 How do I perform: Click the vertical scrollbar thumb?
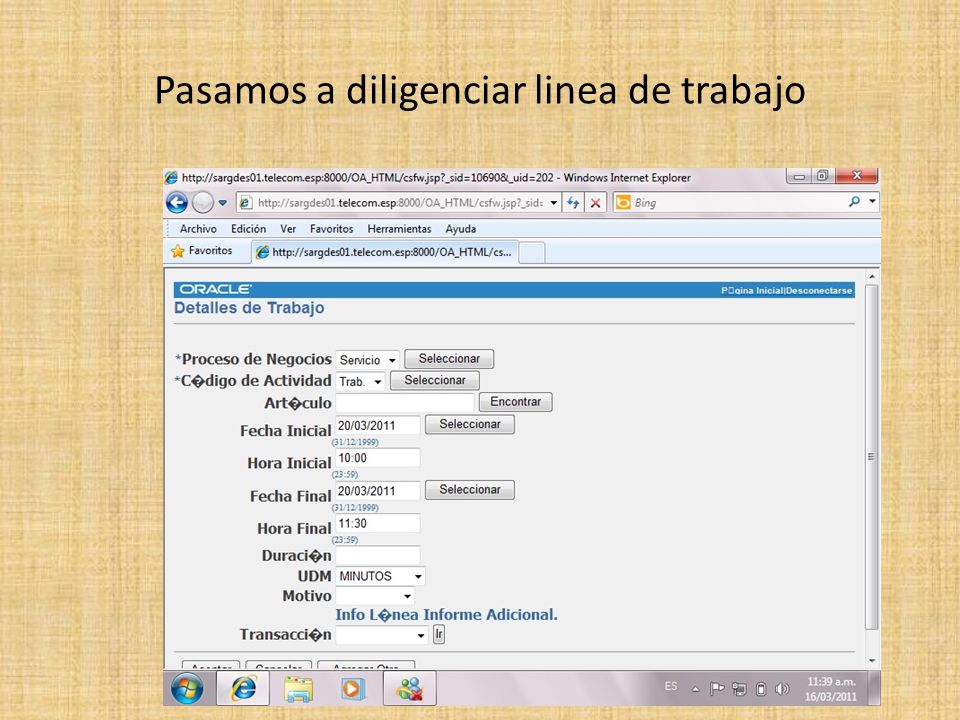(x=872, y=457)
